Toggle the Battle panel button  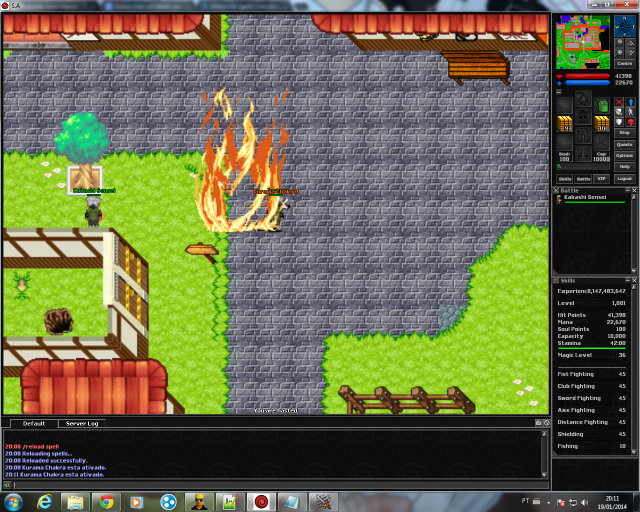click(583, 179)
